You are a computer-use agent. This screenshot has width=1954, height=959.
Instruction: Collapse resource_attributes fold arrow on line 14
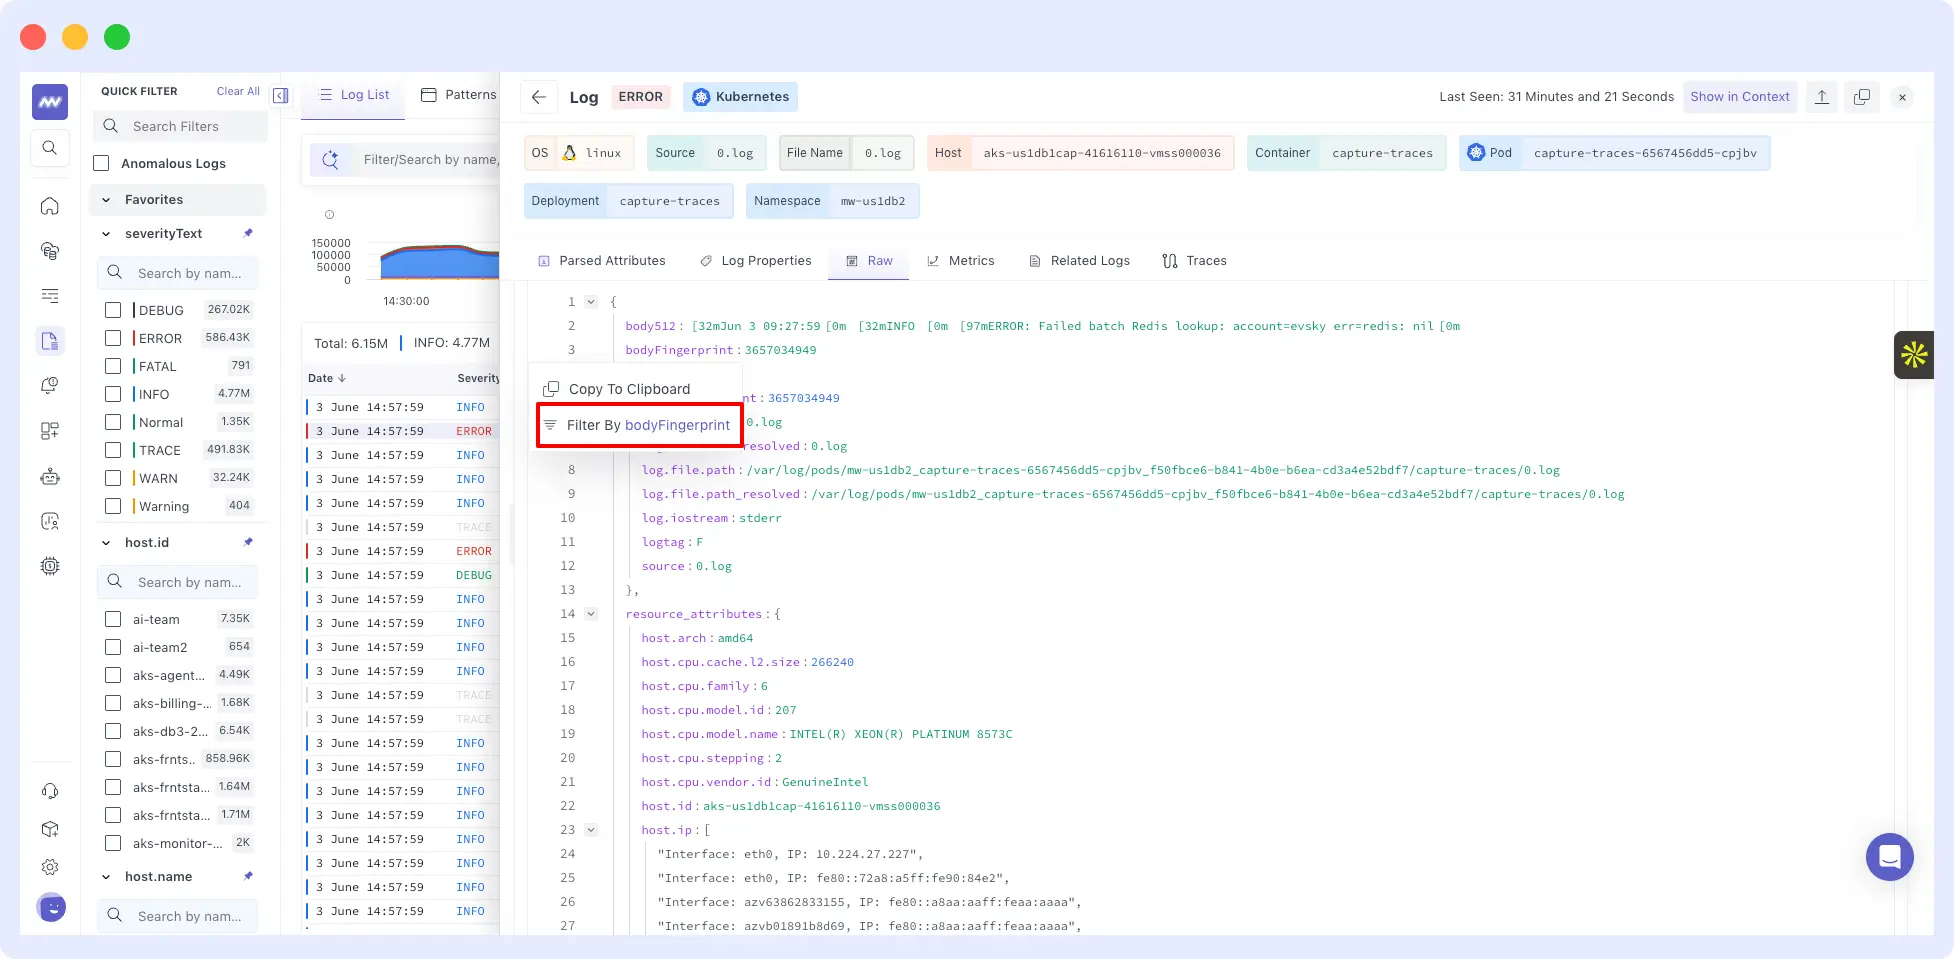[591, 614]
